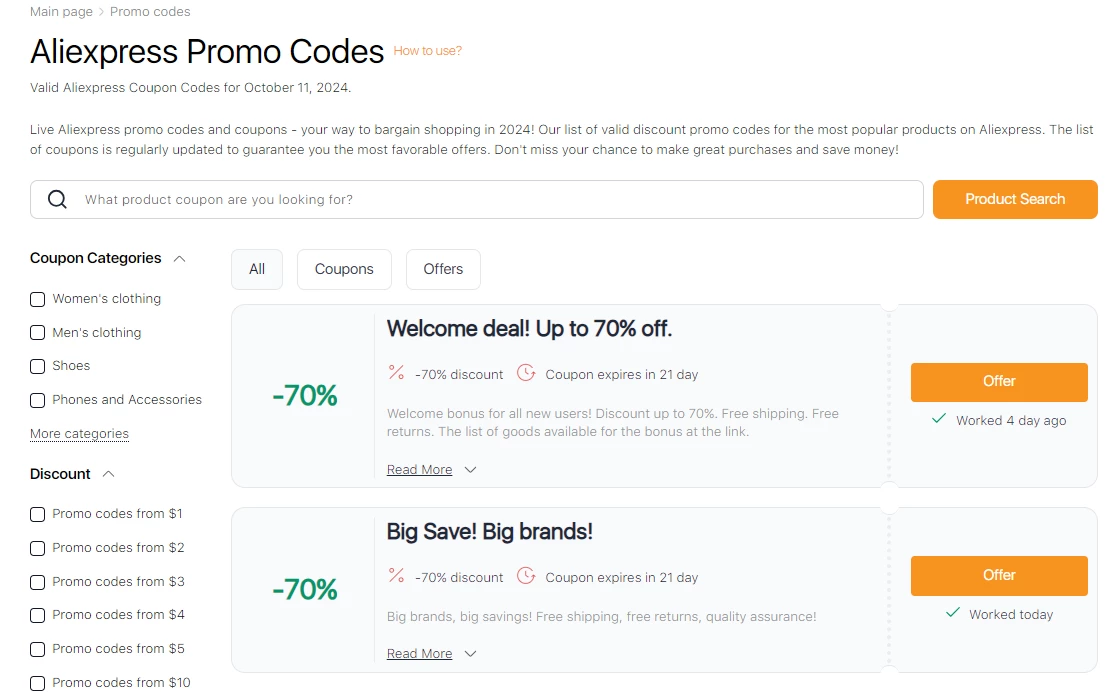Click the Product Search button
1119x692 pixels.
tap(1015, 200)
